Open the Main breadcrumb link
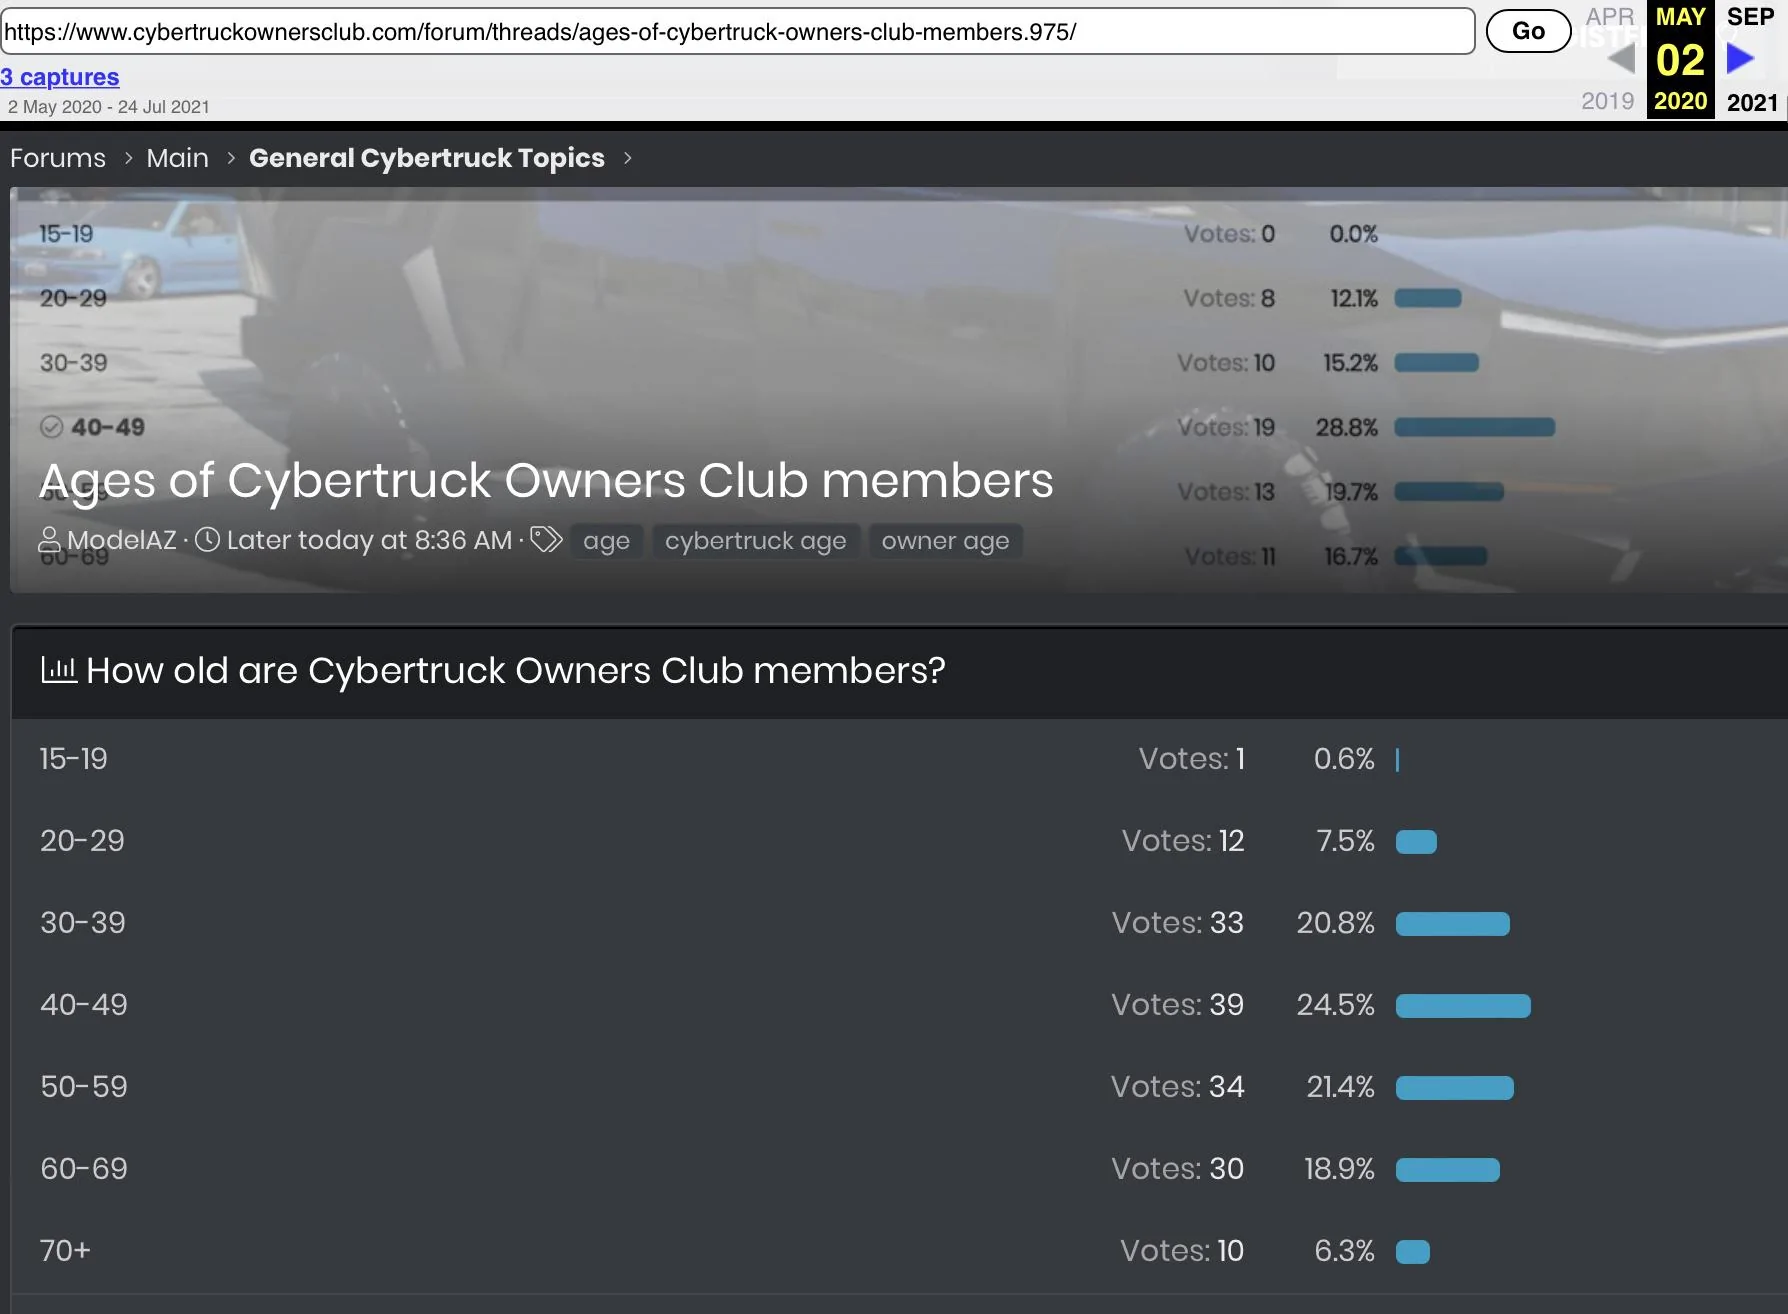The height and width of the screenshot is (1314, 1788). 177,158
